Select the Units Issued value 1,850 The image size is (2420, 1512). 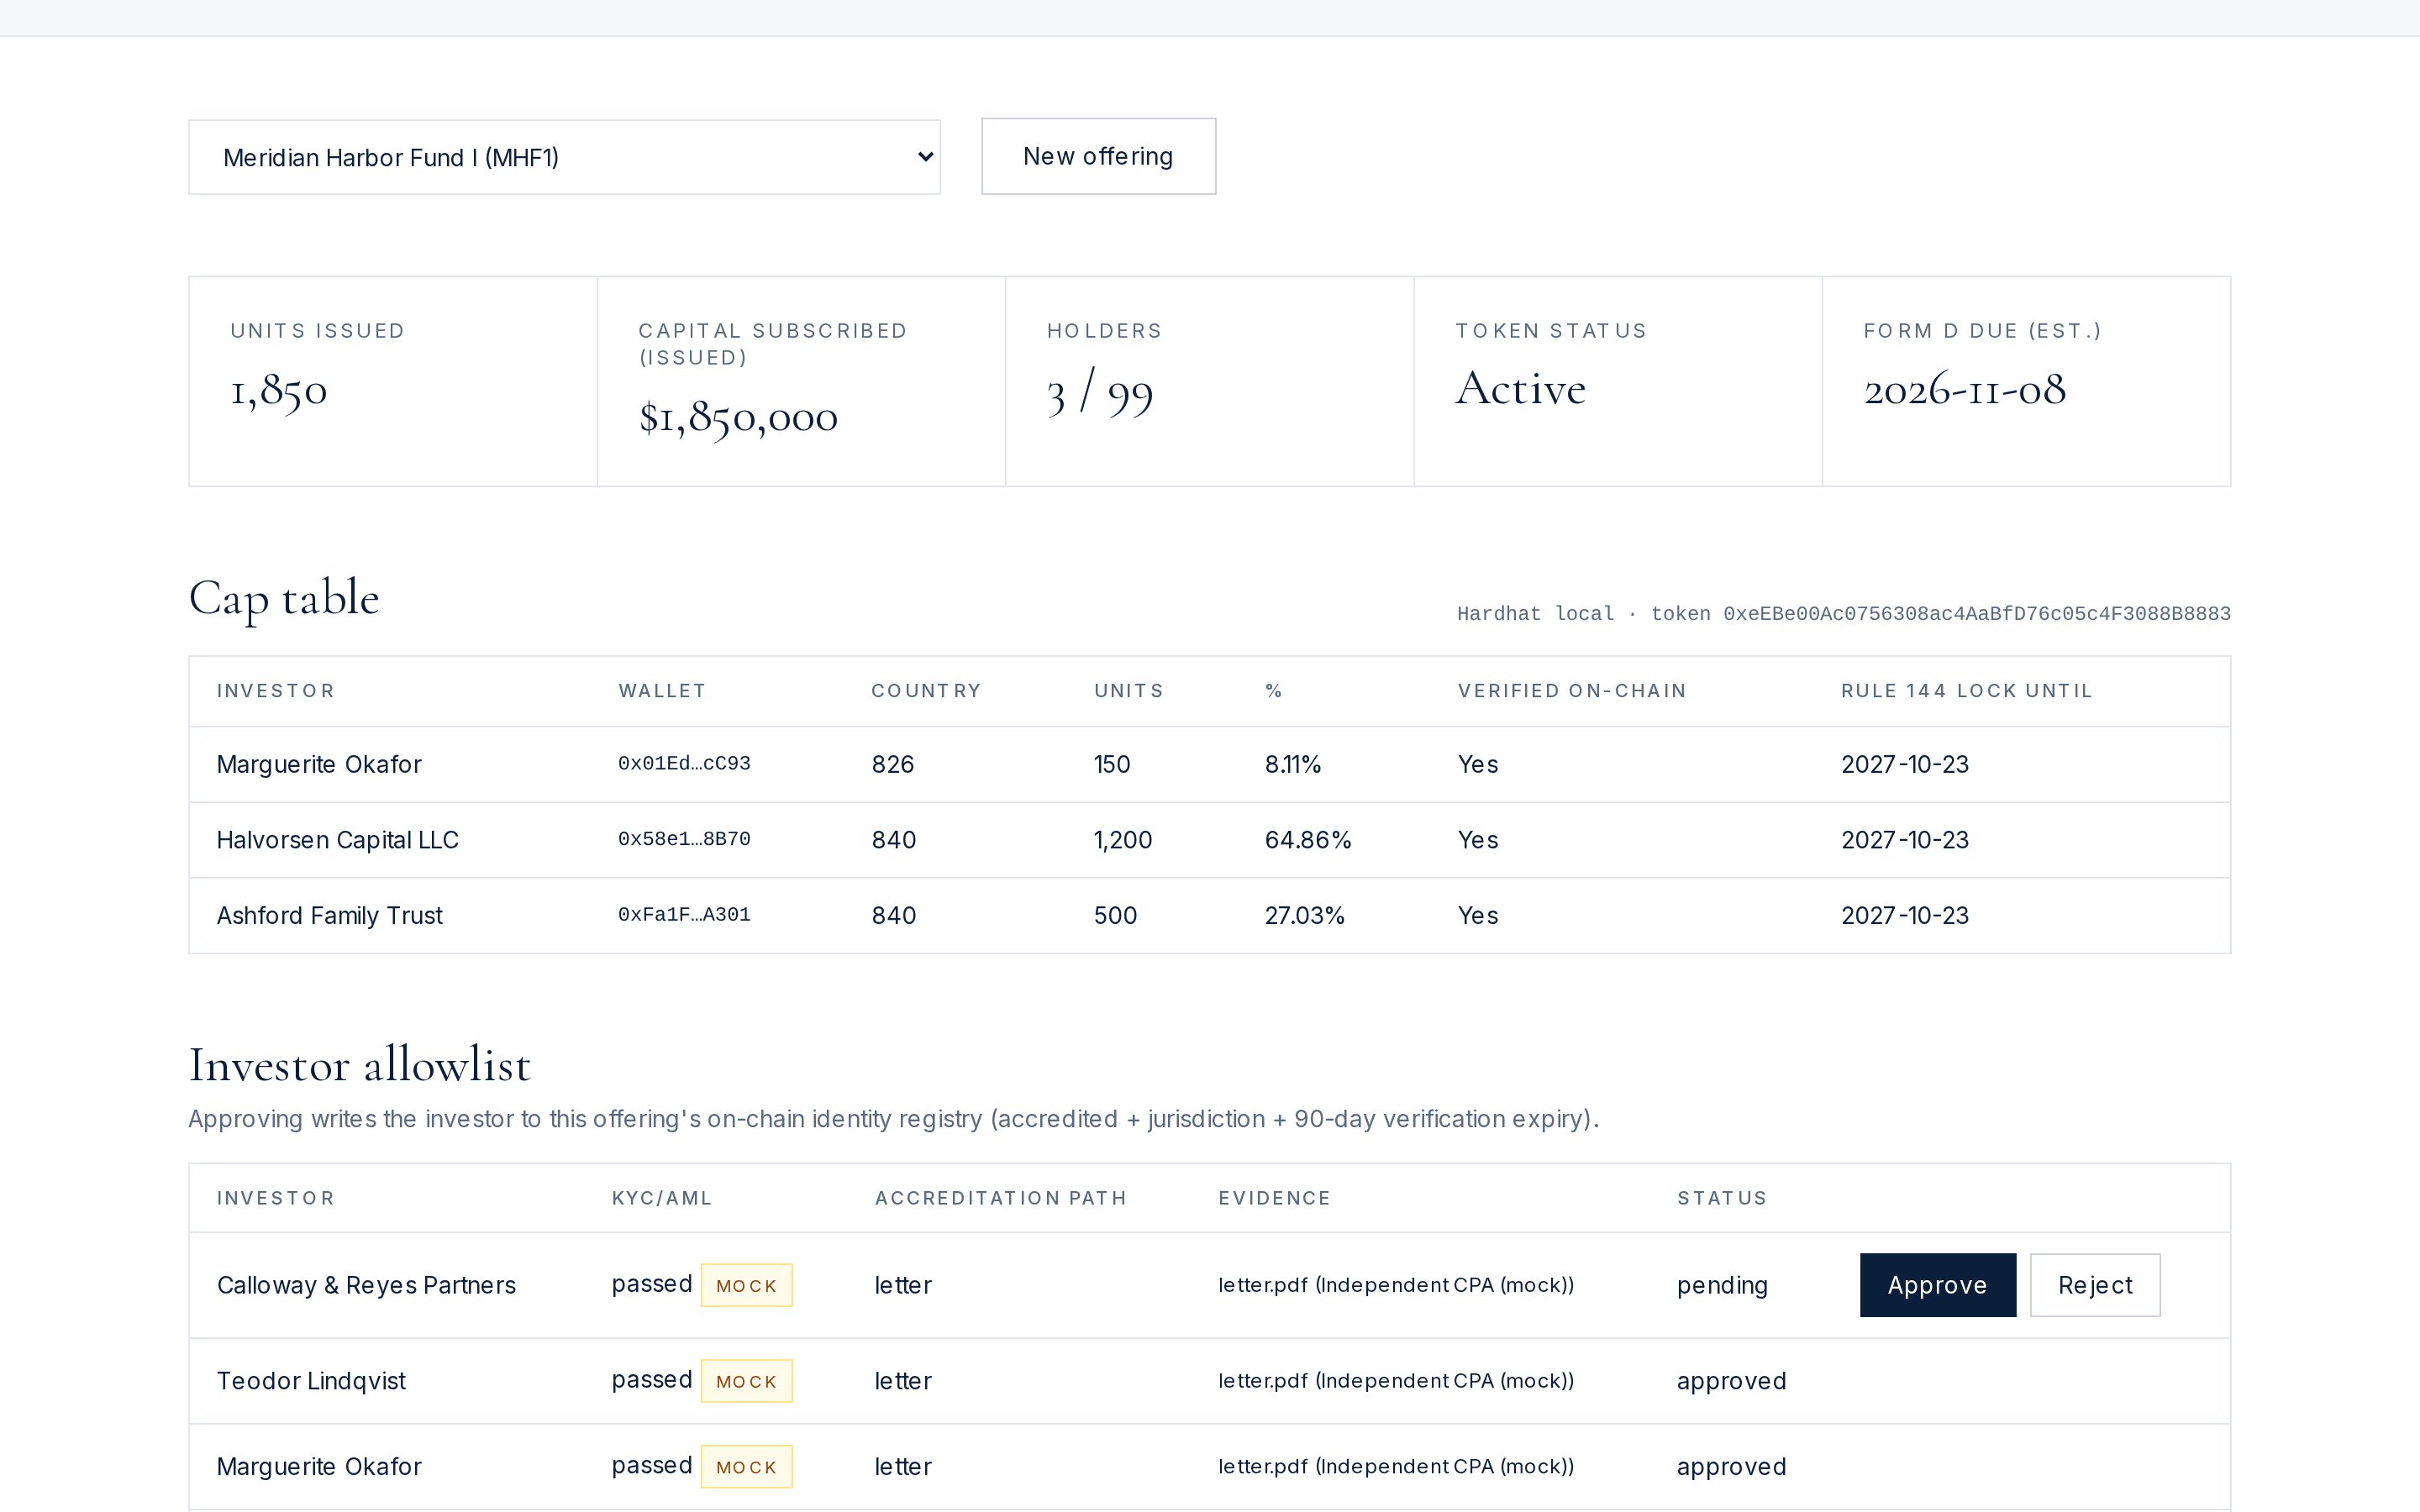coord(279,390)
